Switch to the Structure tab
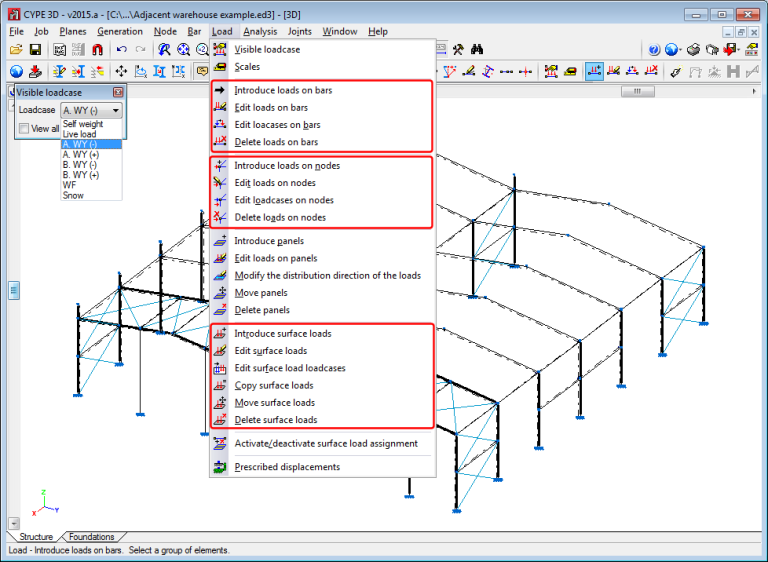The width and height of the screenshot is (768, 562). 36,537
